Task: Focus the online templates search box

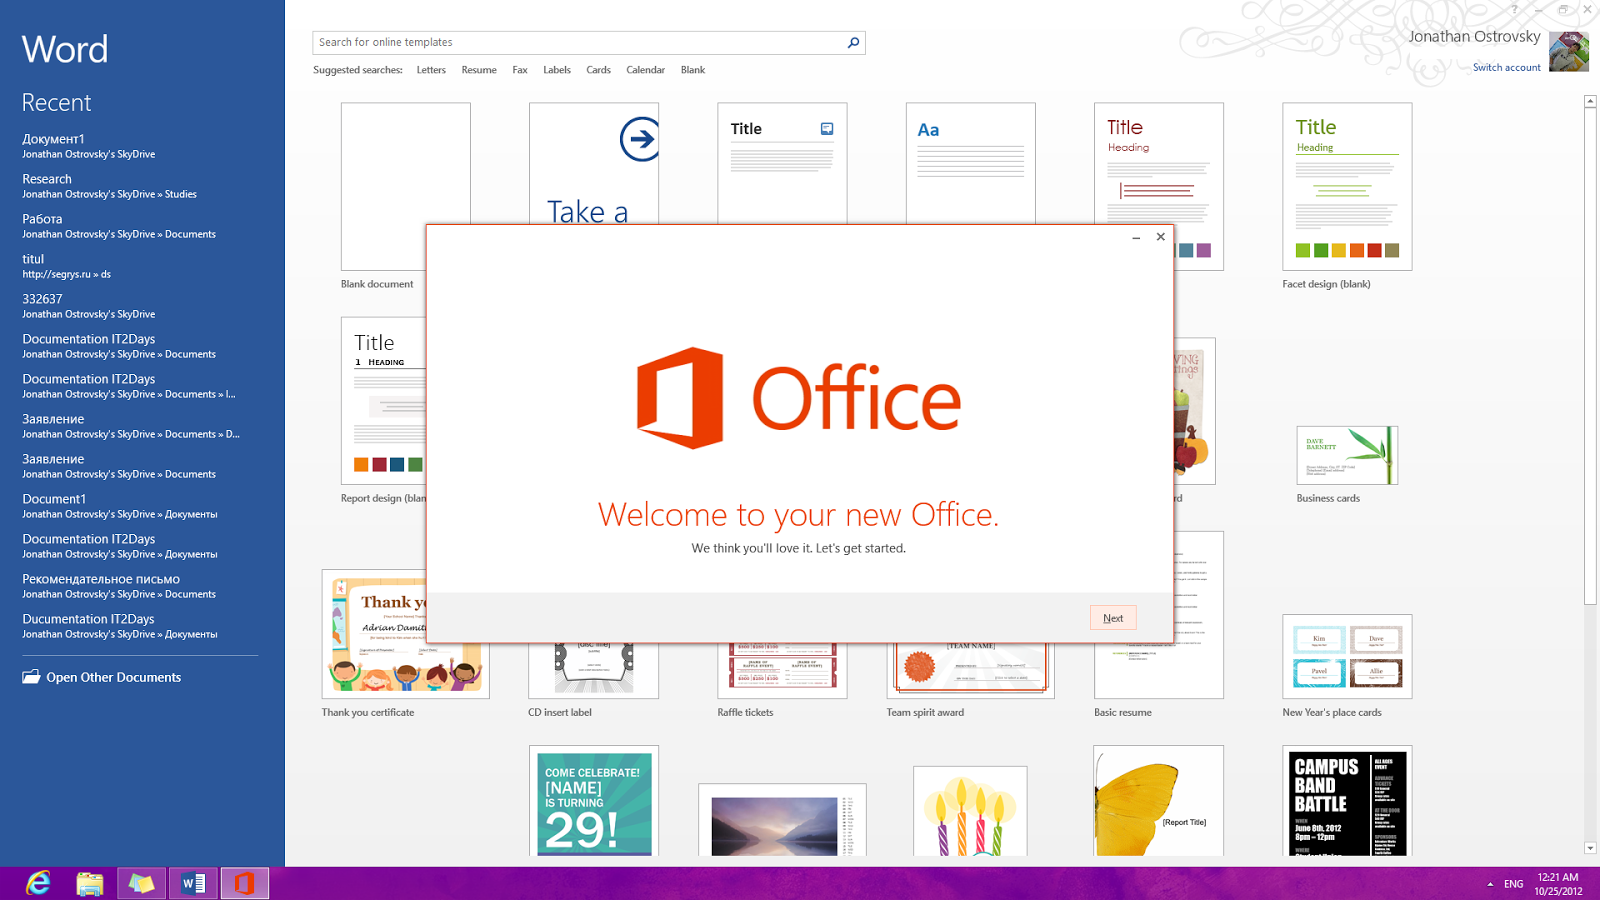Action: pos(580,42)
